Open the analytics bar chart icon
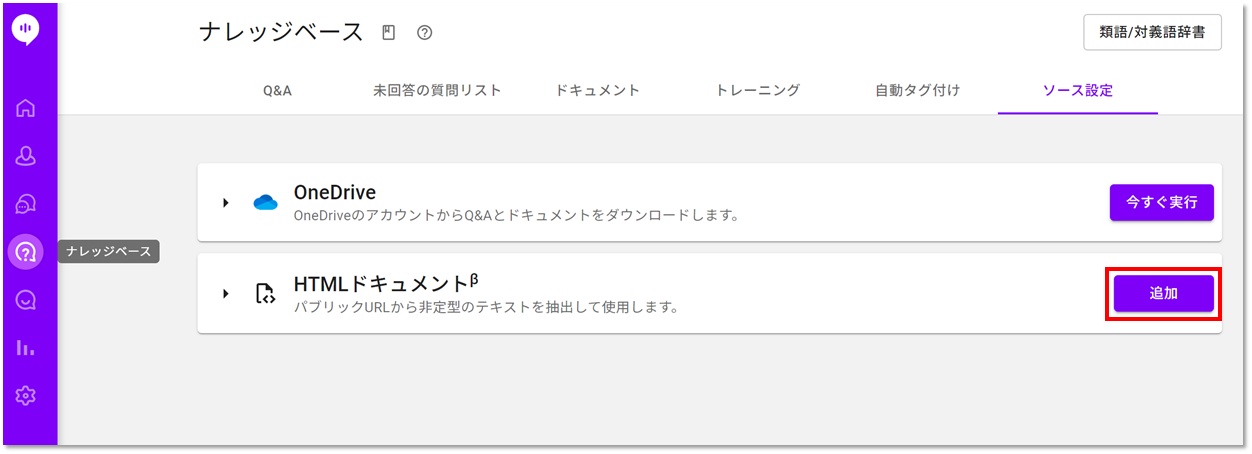The height and width of the screenshot is (454, 1252). pyautogui.click(x=26, y=348)
